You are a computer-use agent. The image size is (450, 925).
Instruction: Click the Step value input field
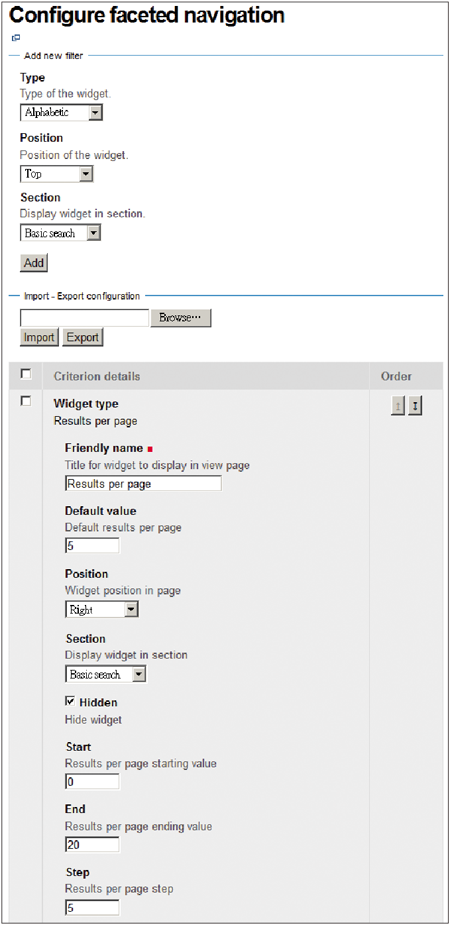pyautogui.click(x=92, y=908)
